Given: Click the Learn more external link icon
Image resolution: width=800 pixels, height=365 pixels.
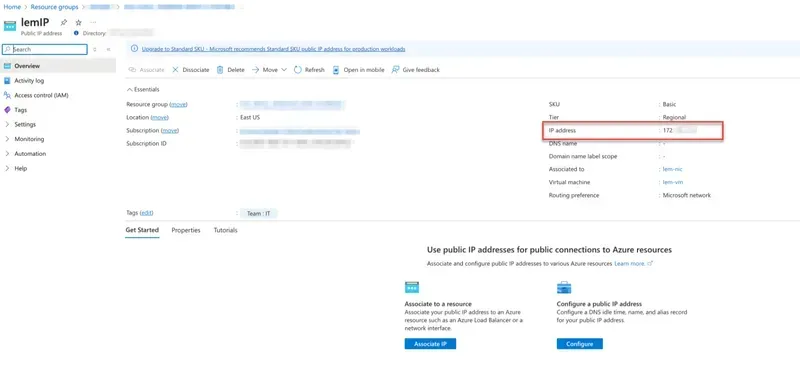Looking at the screenshot, I should point(650,264).
